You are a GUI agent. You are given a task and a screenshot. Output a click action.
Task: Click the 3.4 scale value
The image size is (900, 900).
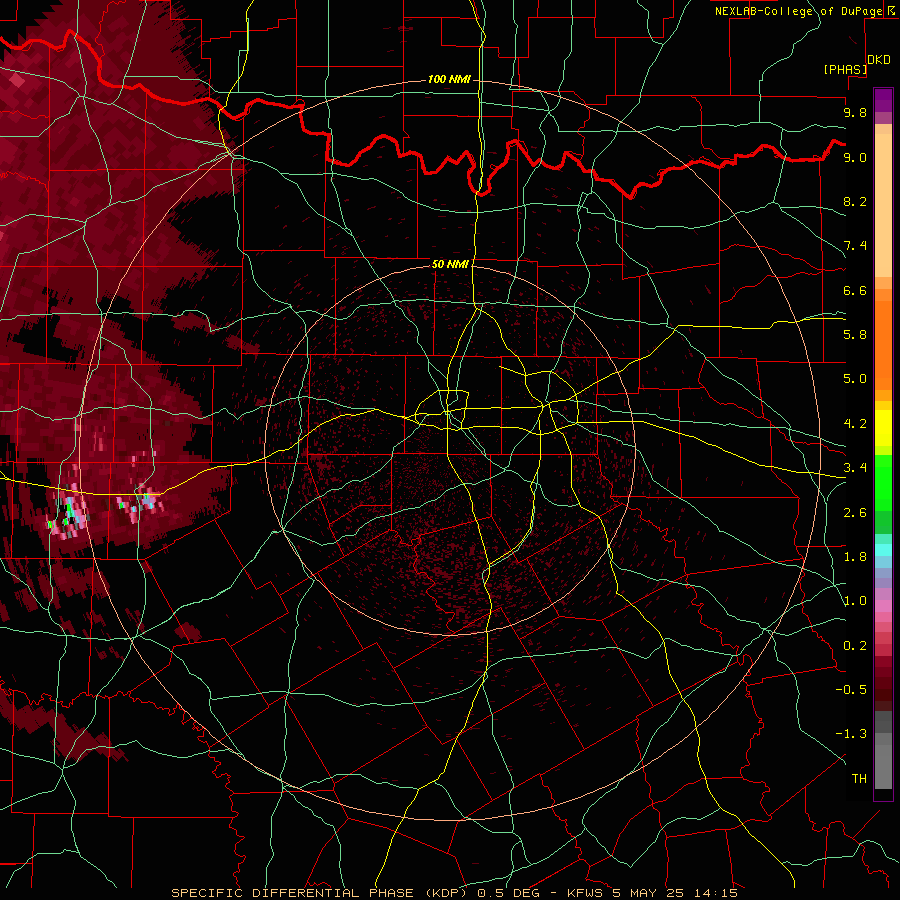coord(855,468)
